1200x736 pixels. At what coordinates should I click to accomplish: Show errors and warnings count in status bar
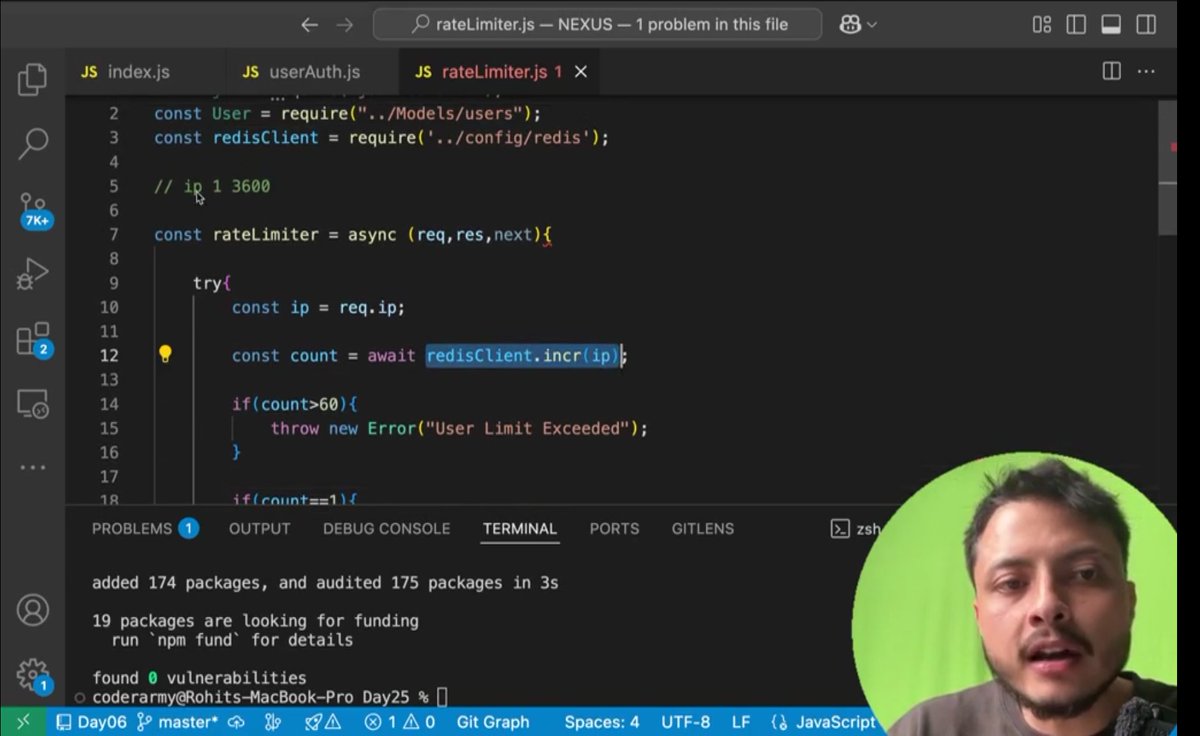pos(399,722)
